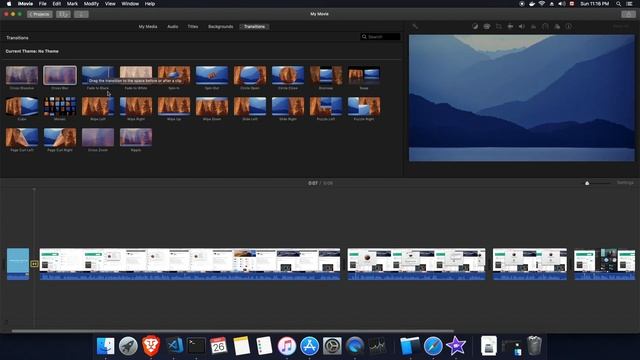640x360 pixels.
Task: Select the Puzzle Left transition
Action: (x=326, y=107)
